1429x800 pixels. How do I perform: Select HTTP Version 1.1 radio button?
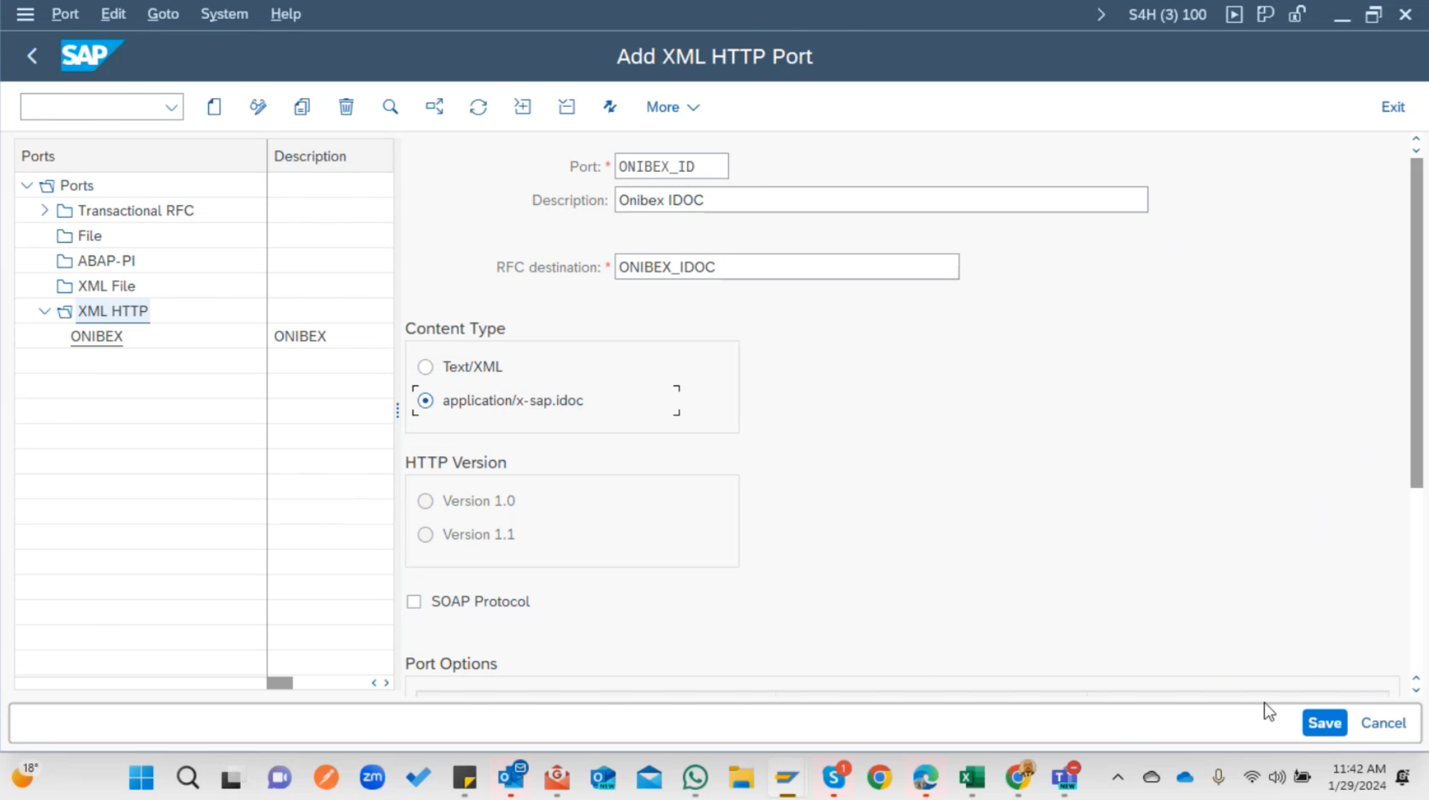pyautogui.click(x=426, y=535)
